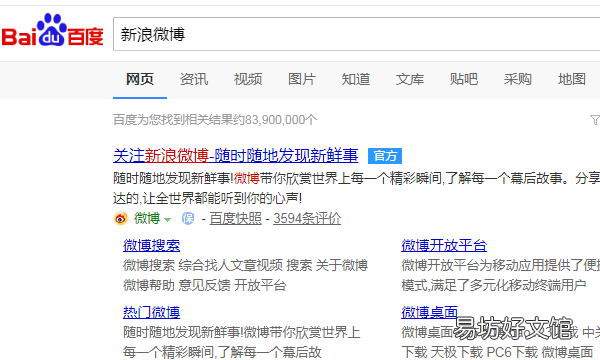
Task: Switch to the 图片 tab
Action: (x=302, y=79)
